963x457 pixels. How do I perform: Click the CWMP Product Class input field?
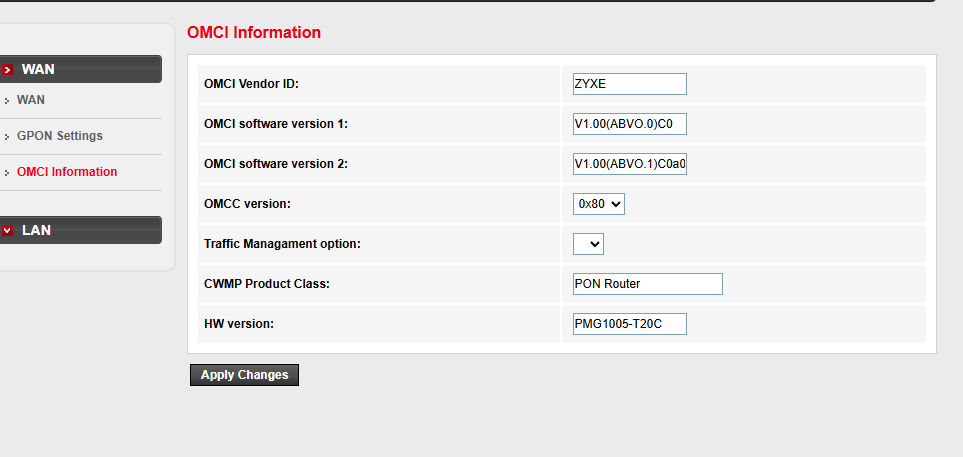click(x=648, y=284)
